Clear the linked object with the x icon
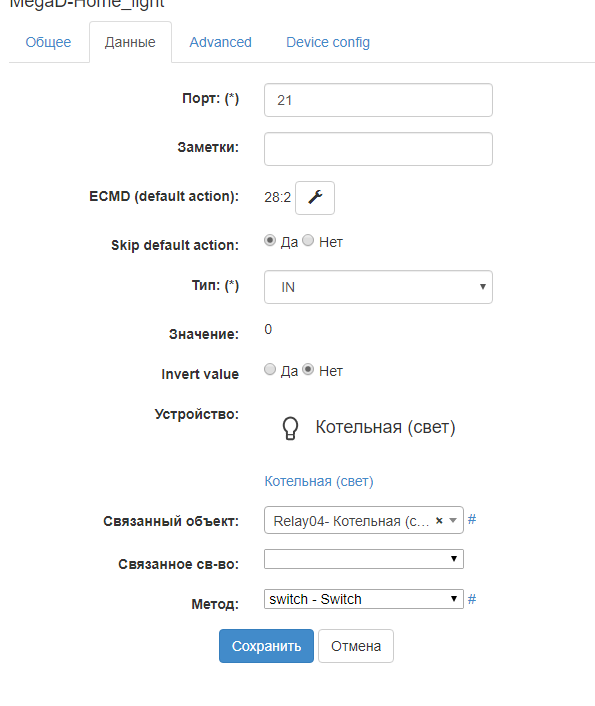Image resolution: width=595 pixels, height=706 pixels. (439, 520)
